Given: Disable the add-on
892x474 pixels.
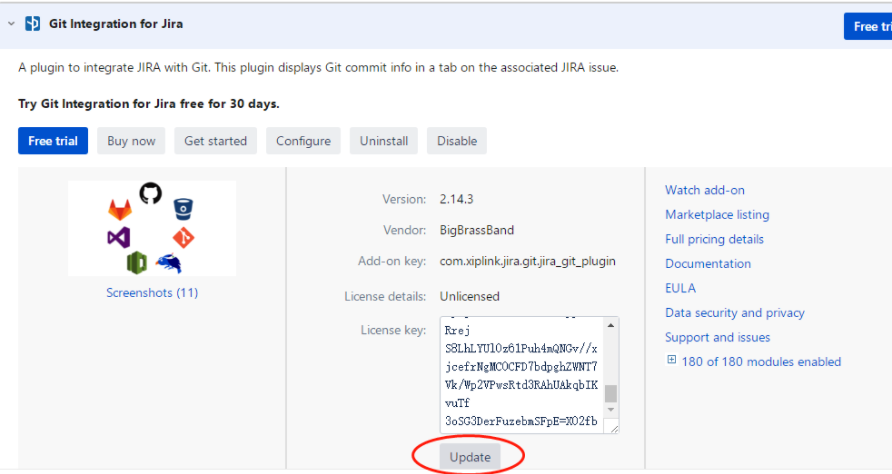Looking at the screenshot, I should pos(457,141).
